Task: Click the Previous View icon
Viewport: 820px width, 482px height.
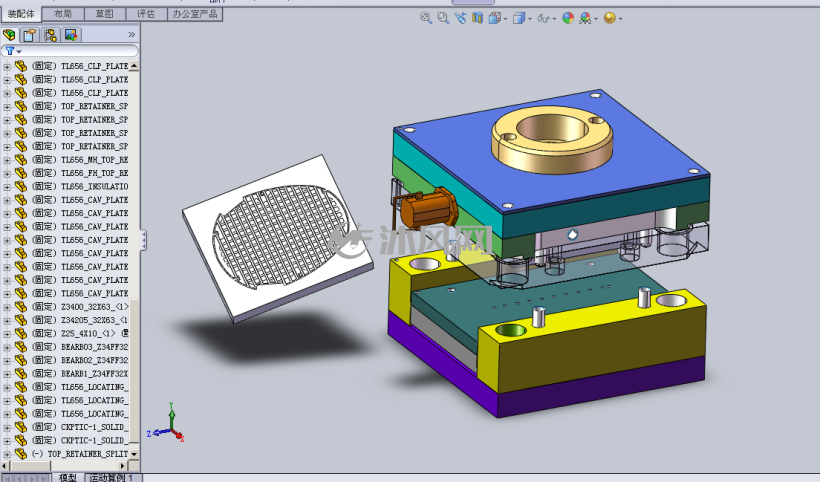Action: [460, 18]
